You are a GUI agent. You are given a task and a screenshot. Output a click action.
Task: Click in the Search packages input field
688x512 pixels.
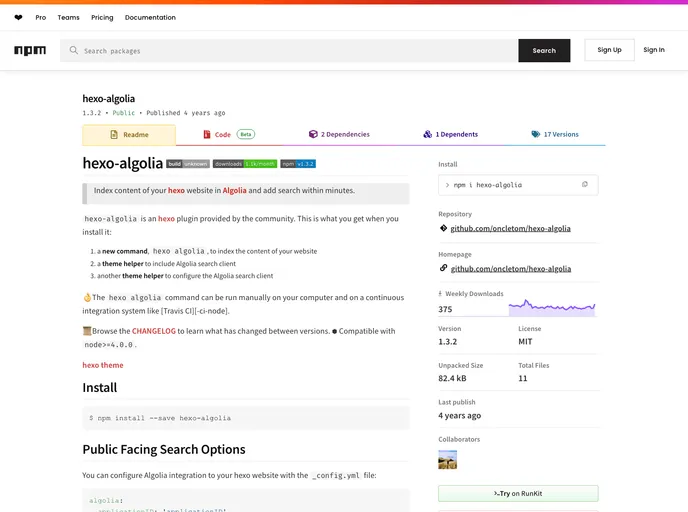click(289, 50)
